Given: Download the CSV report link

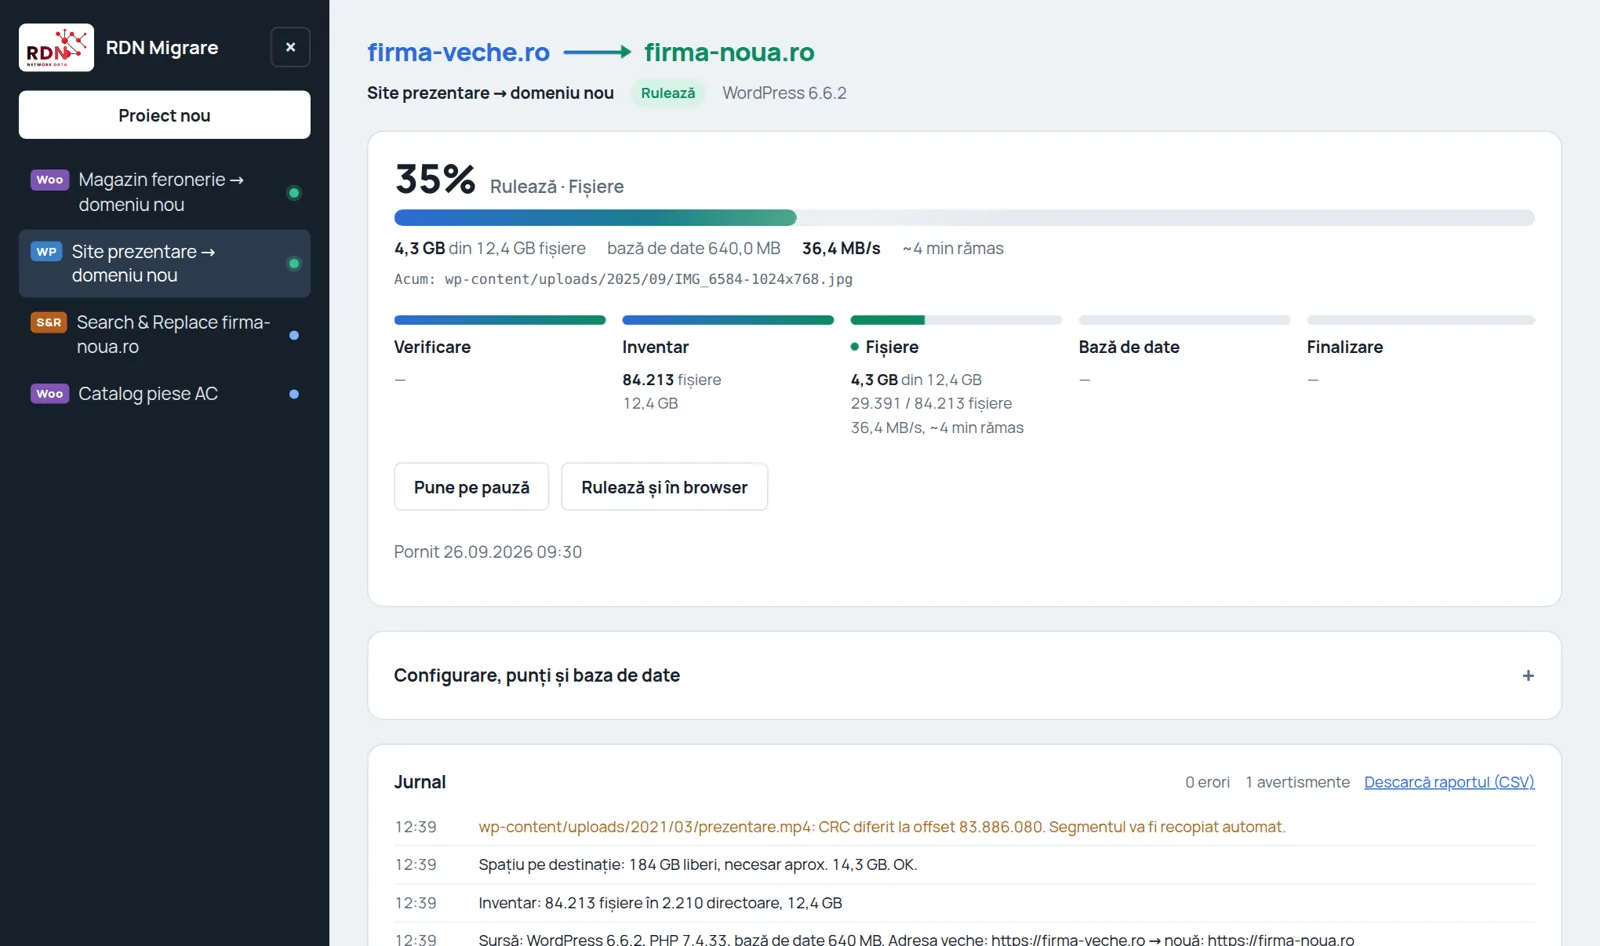Looking at the screenshot, I should (x=1449, y=782).
